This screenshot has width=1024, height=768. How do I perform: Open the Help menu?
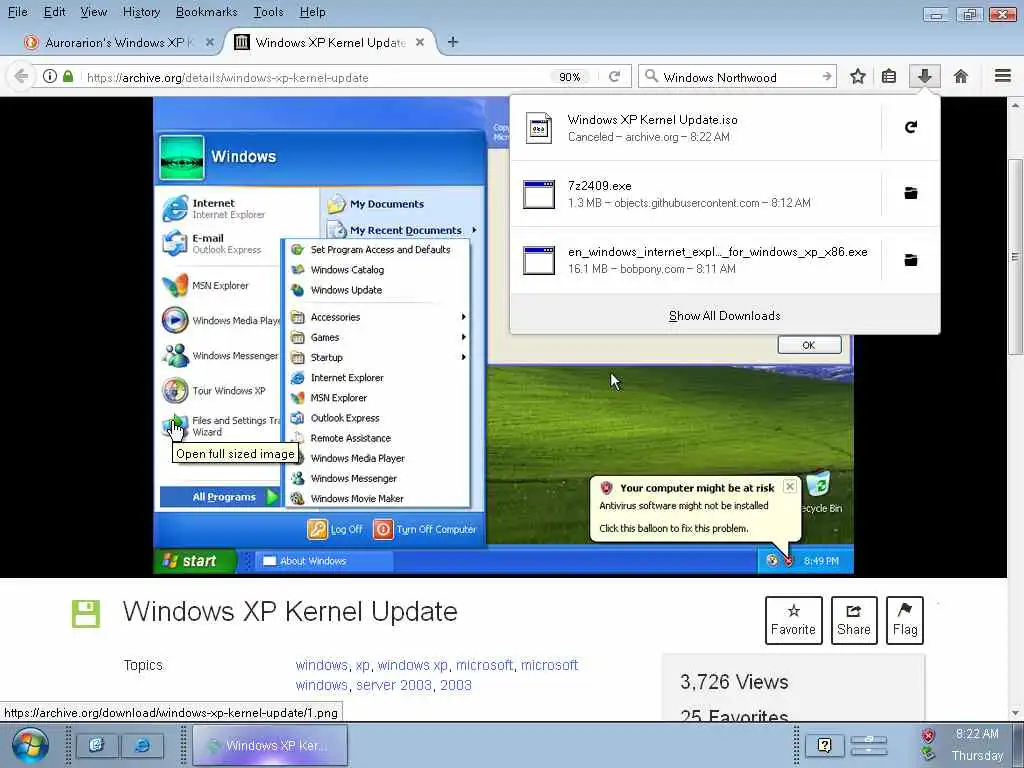312,12
